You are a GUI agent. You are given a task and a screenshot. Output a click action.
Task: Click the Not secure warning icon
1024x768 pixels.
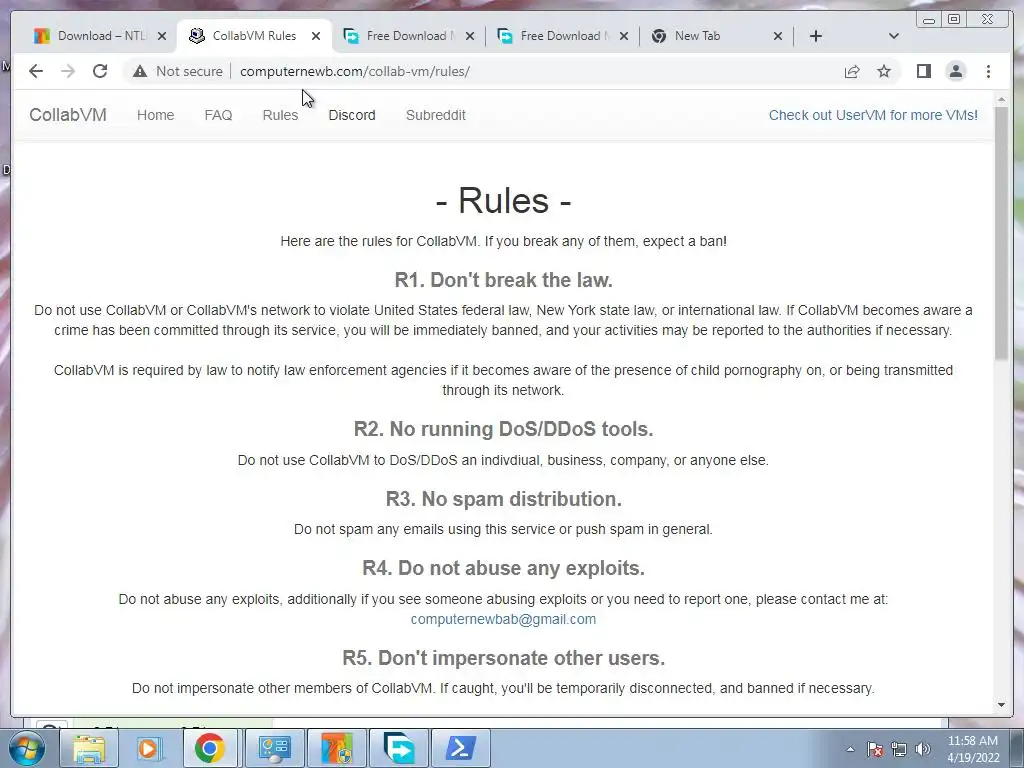140,71
